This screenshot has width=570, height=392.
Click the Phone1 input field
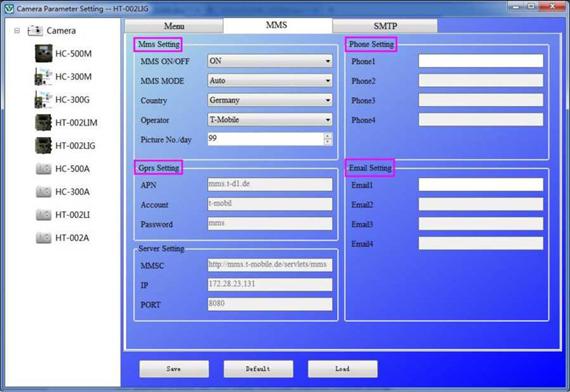pos(481,61)
